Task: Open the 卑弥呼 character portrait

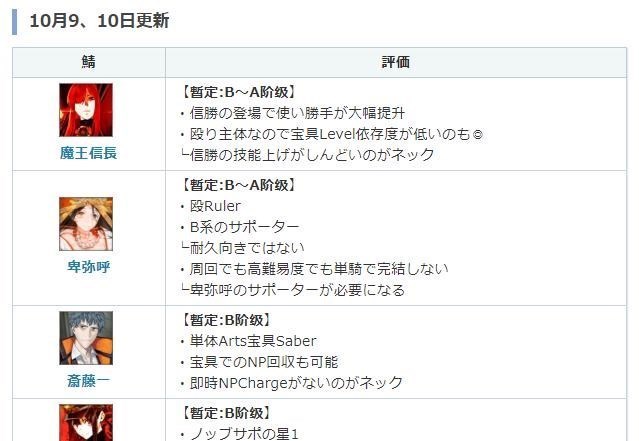Action: click(86, 224)
